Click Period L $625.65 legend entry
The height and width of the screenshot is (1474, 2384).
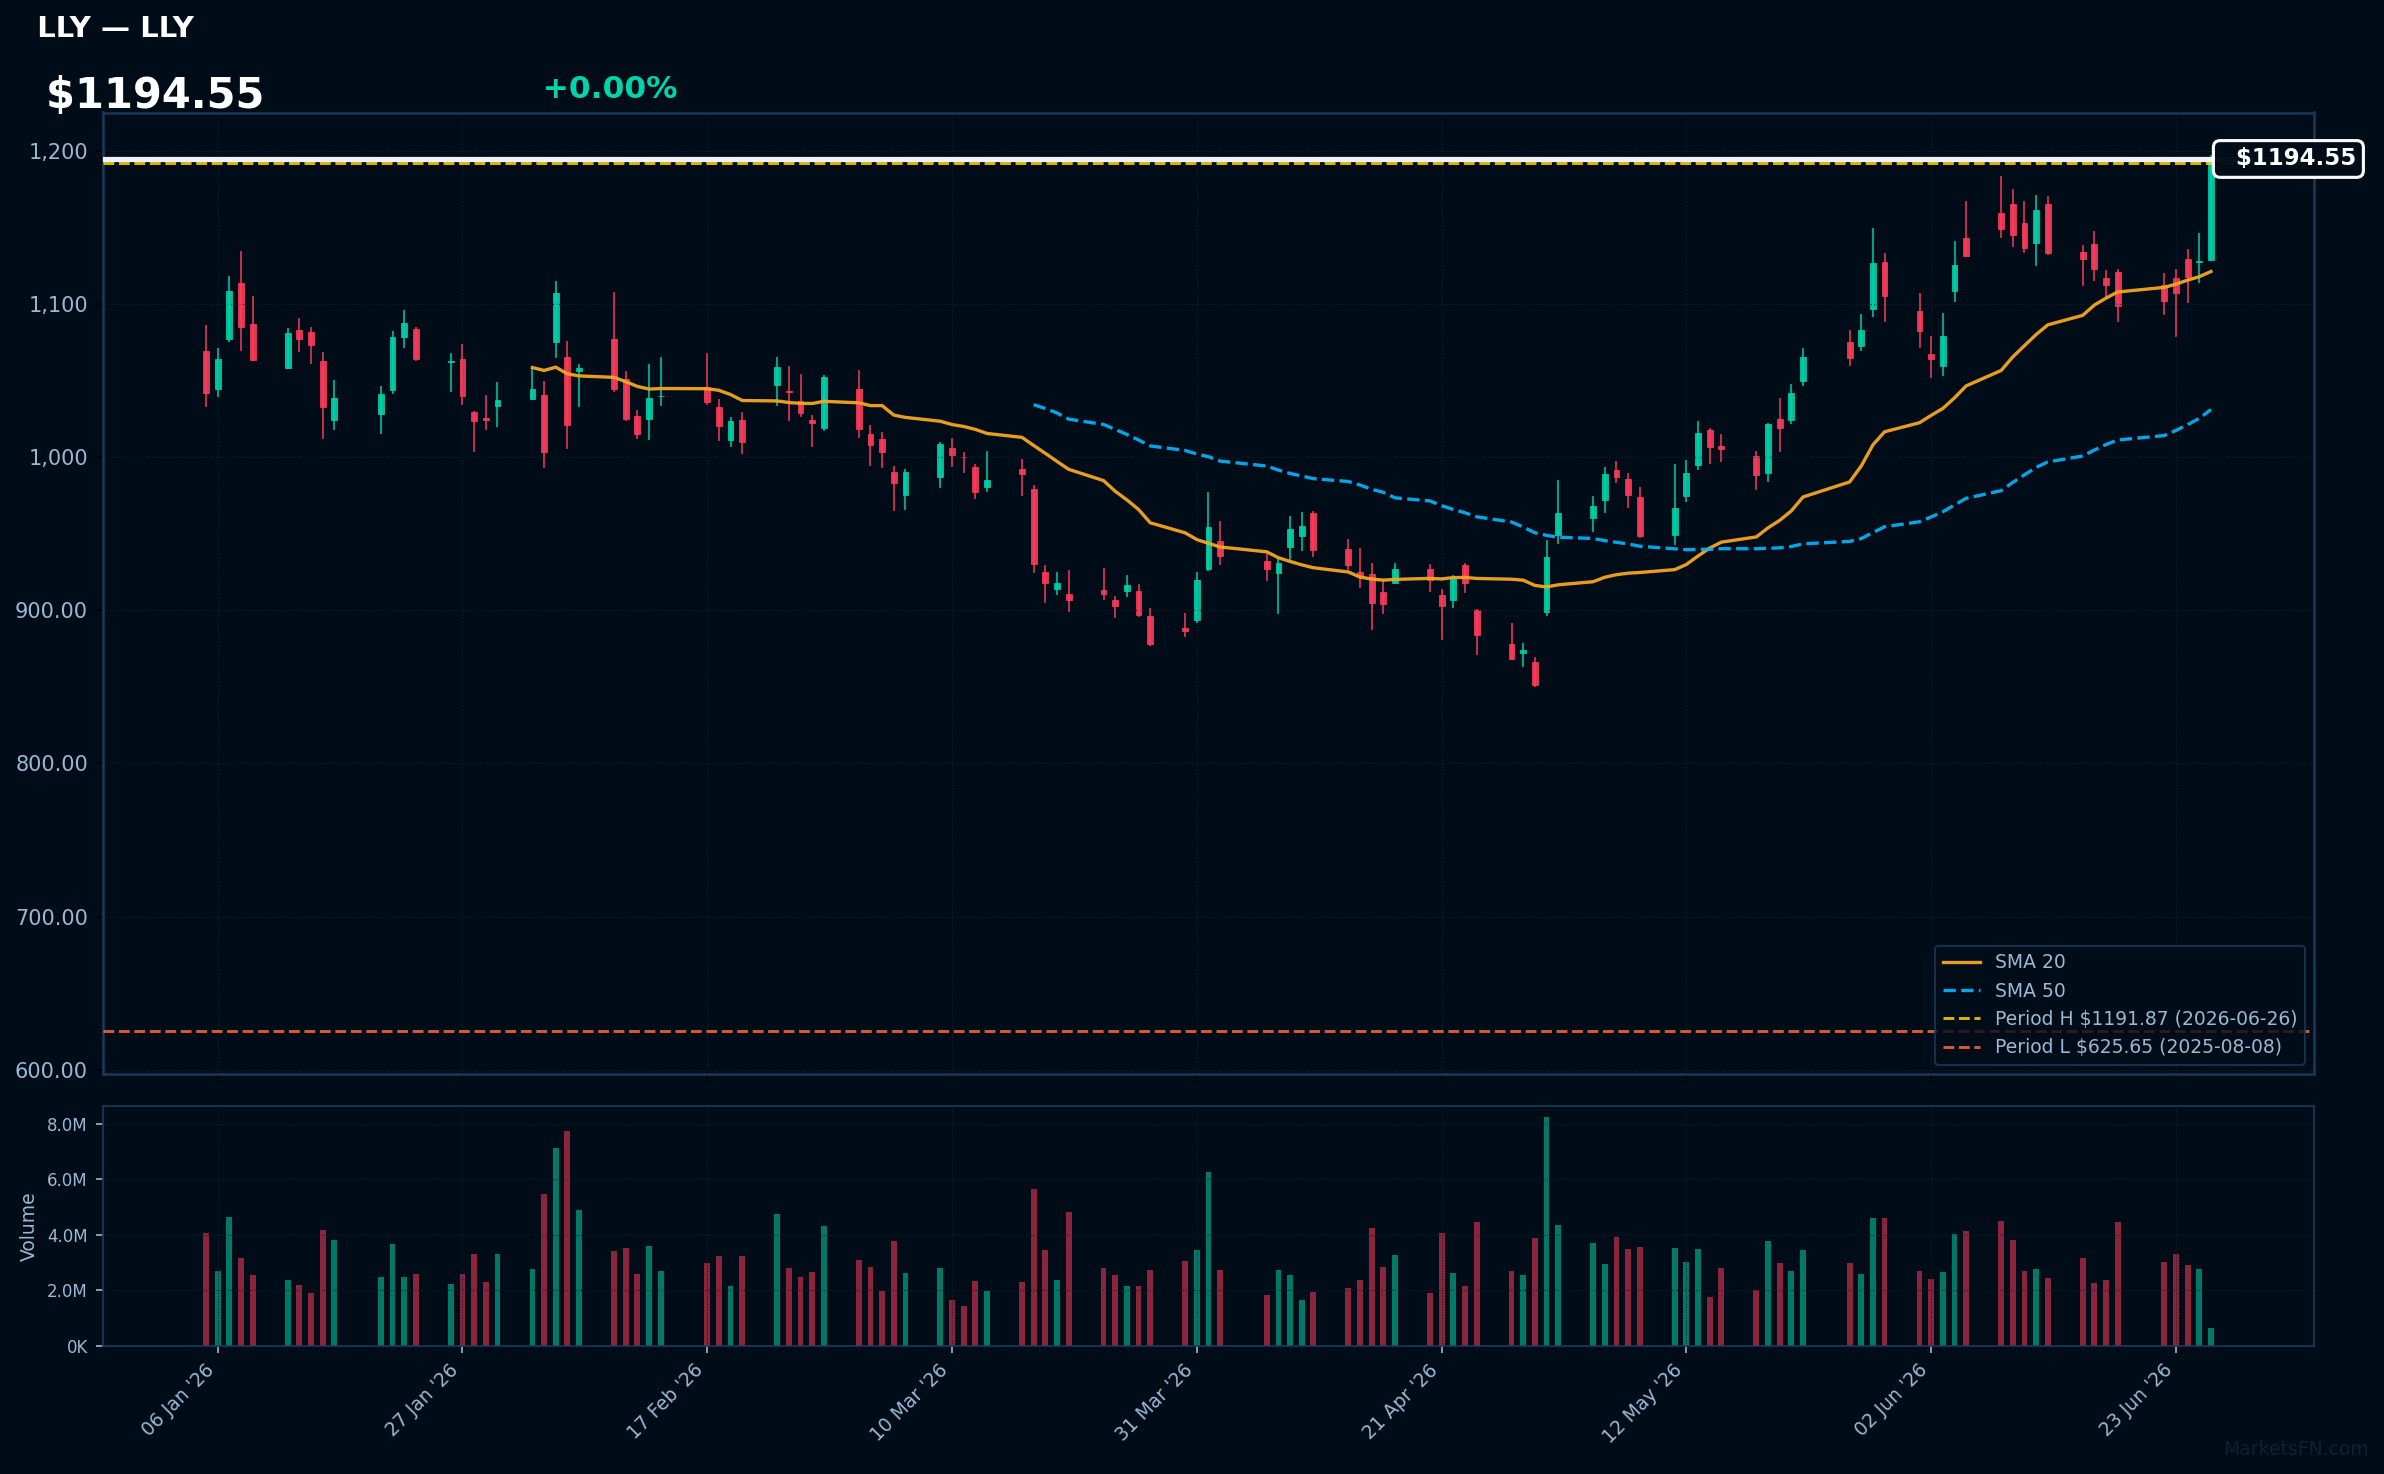(x=2112, y=1046)
